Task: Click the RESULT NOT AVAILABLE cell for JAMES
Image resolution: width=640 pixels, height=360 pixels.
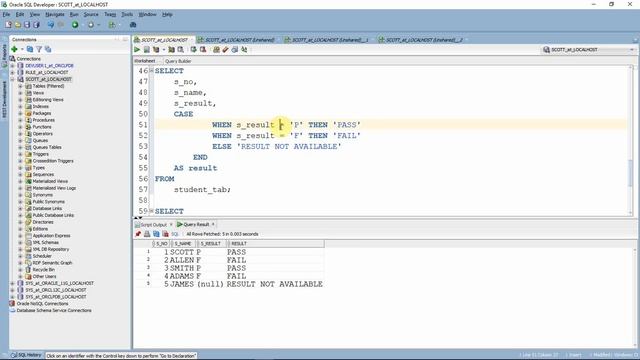Action: [x=275, y=284]
